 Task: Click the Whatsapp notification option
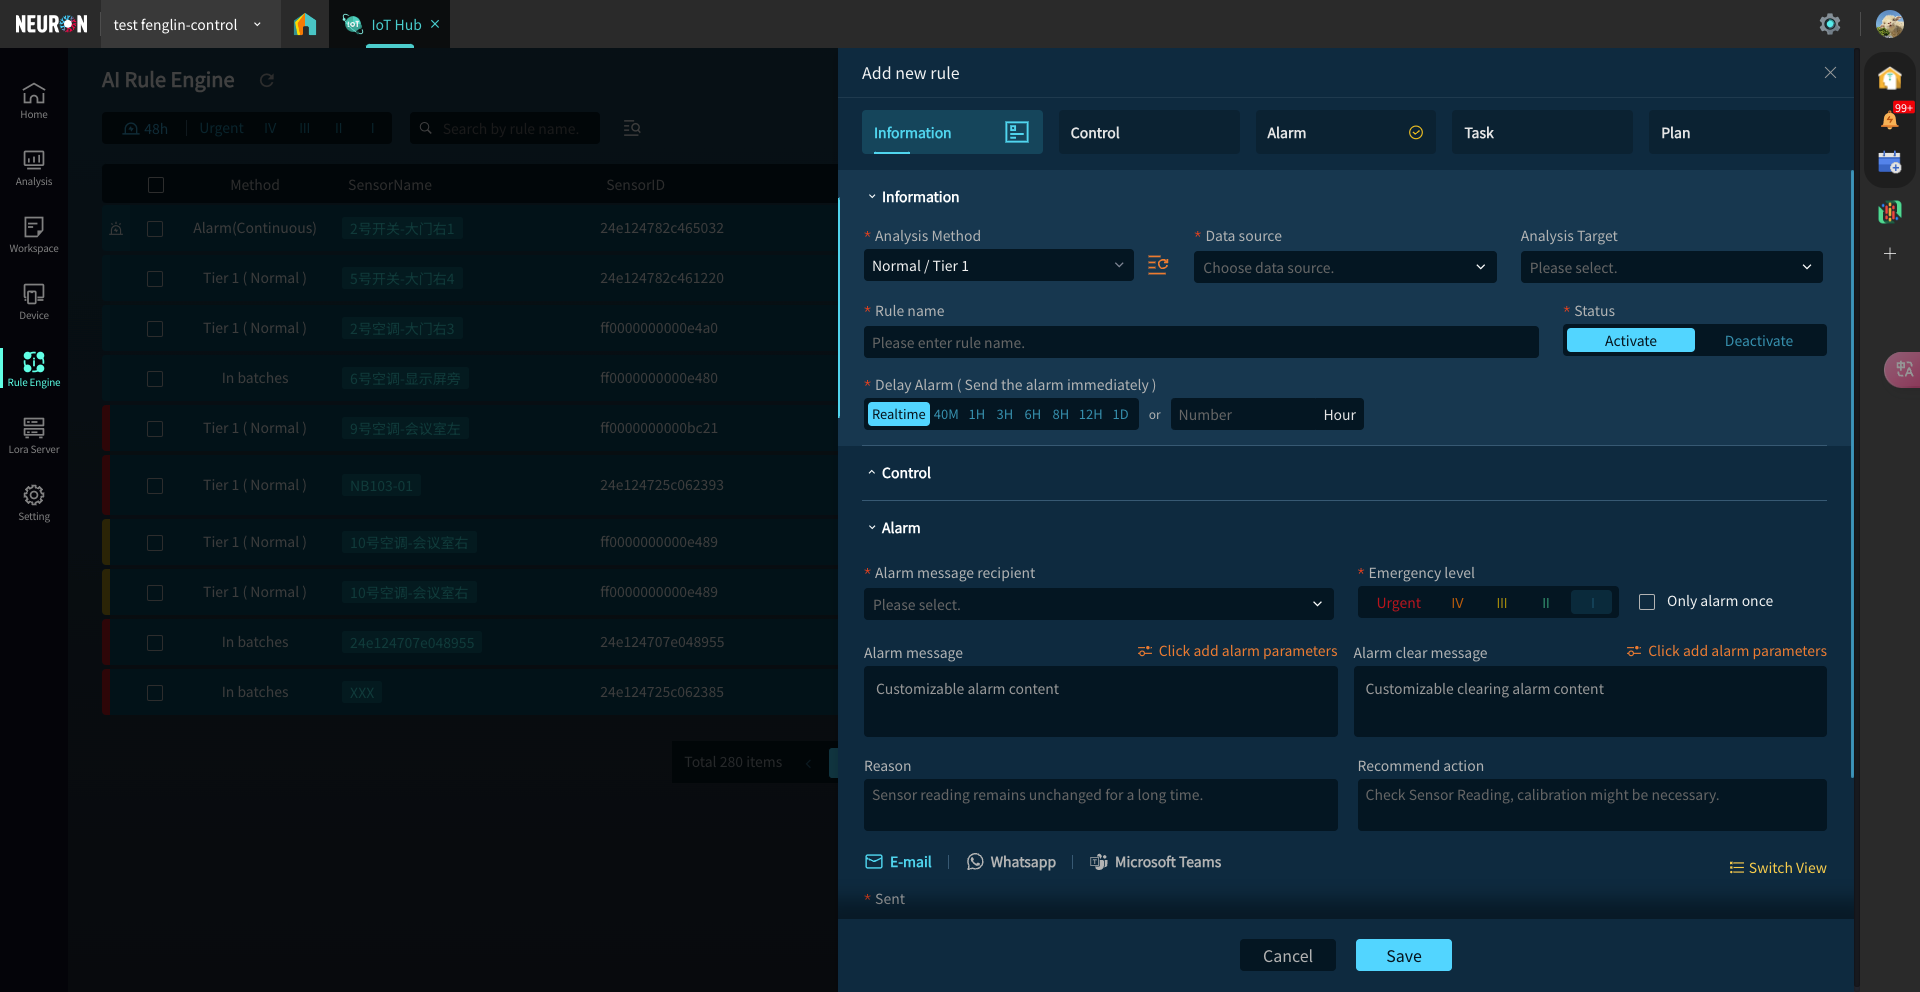click(1011, 862)
